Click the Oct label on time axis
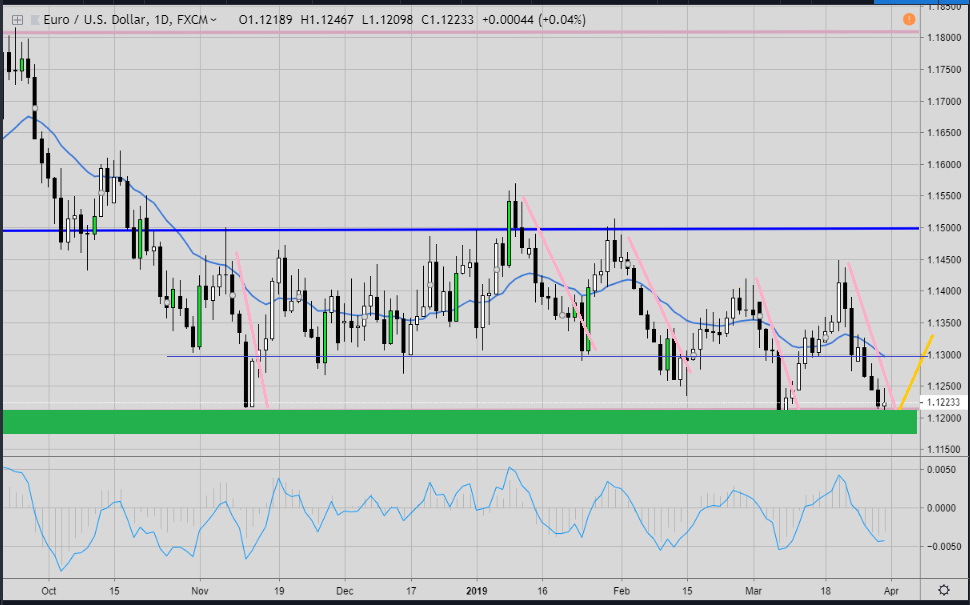970x605 pixels. point(46,590)
